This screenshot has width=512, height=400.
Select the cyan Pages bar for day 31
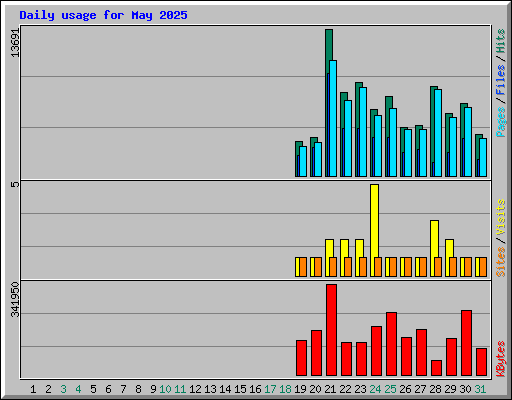click(483, 157)
